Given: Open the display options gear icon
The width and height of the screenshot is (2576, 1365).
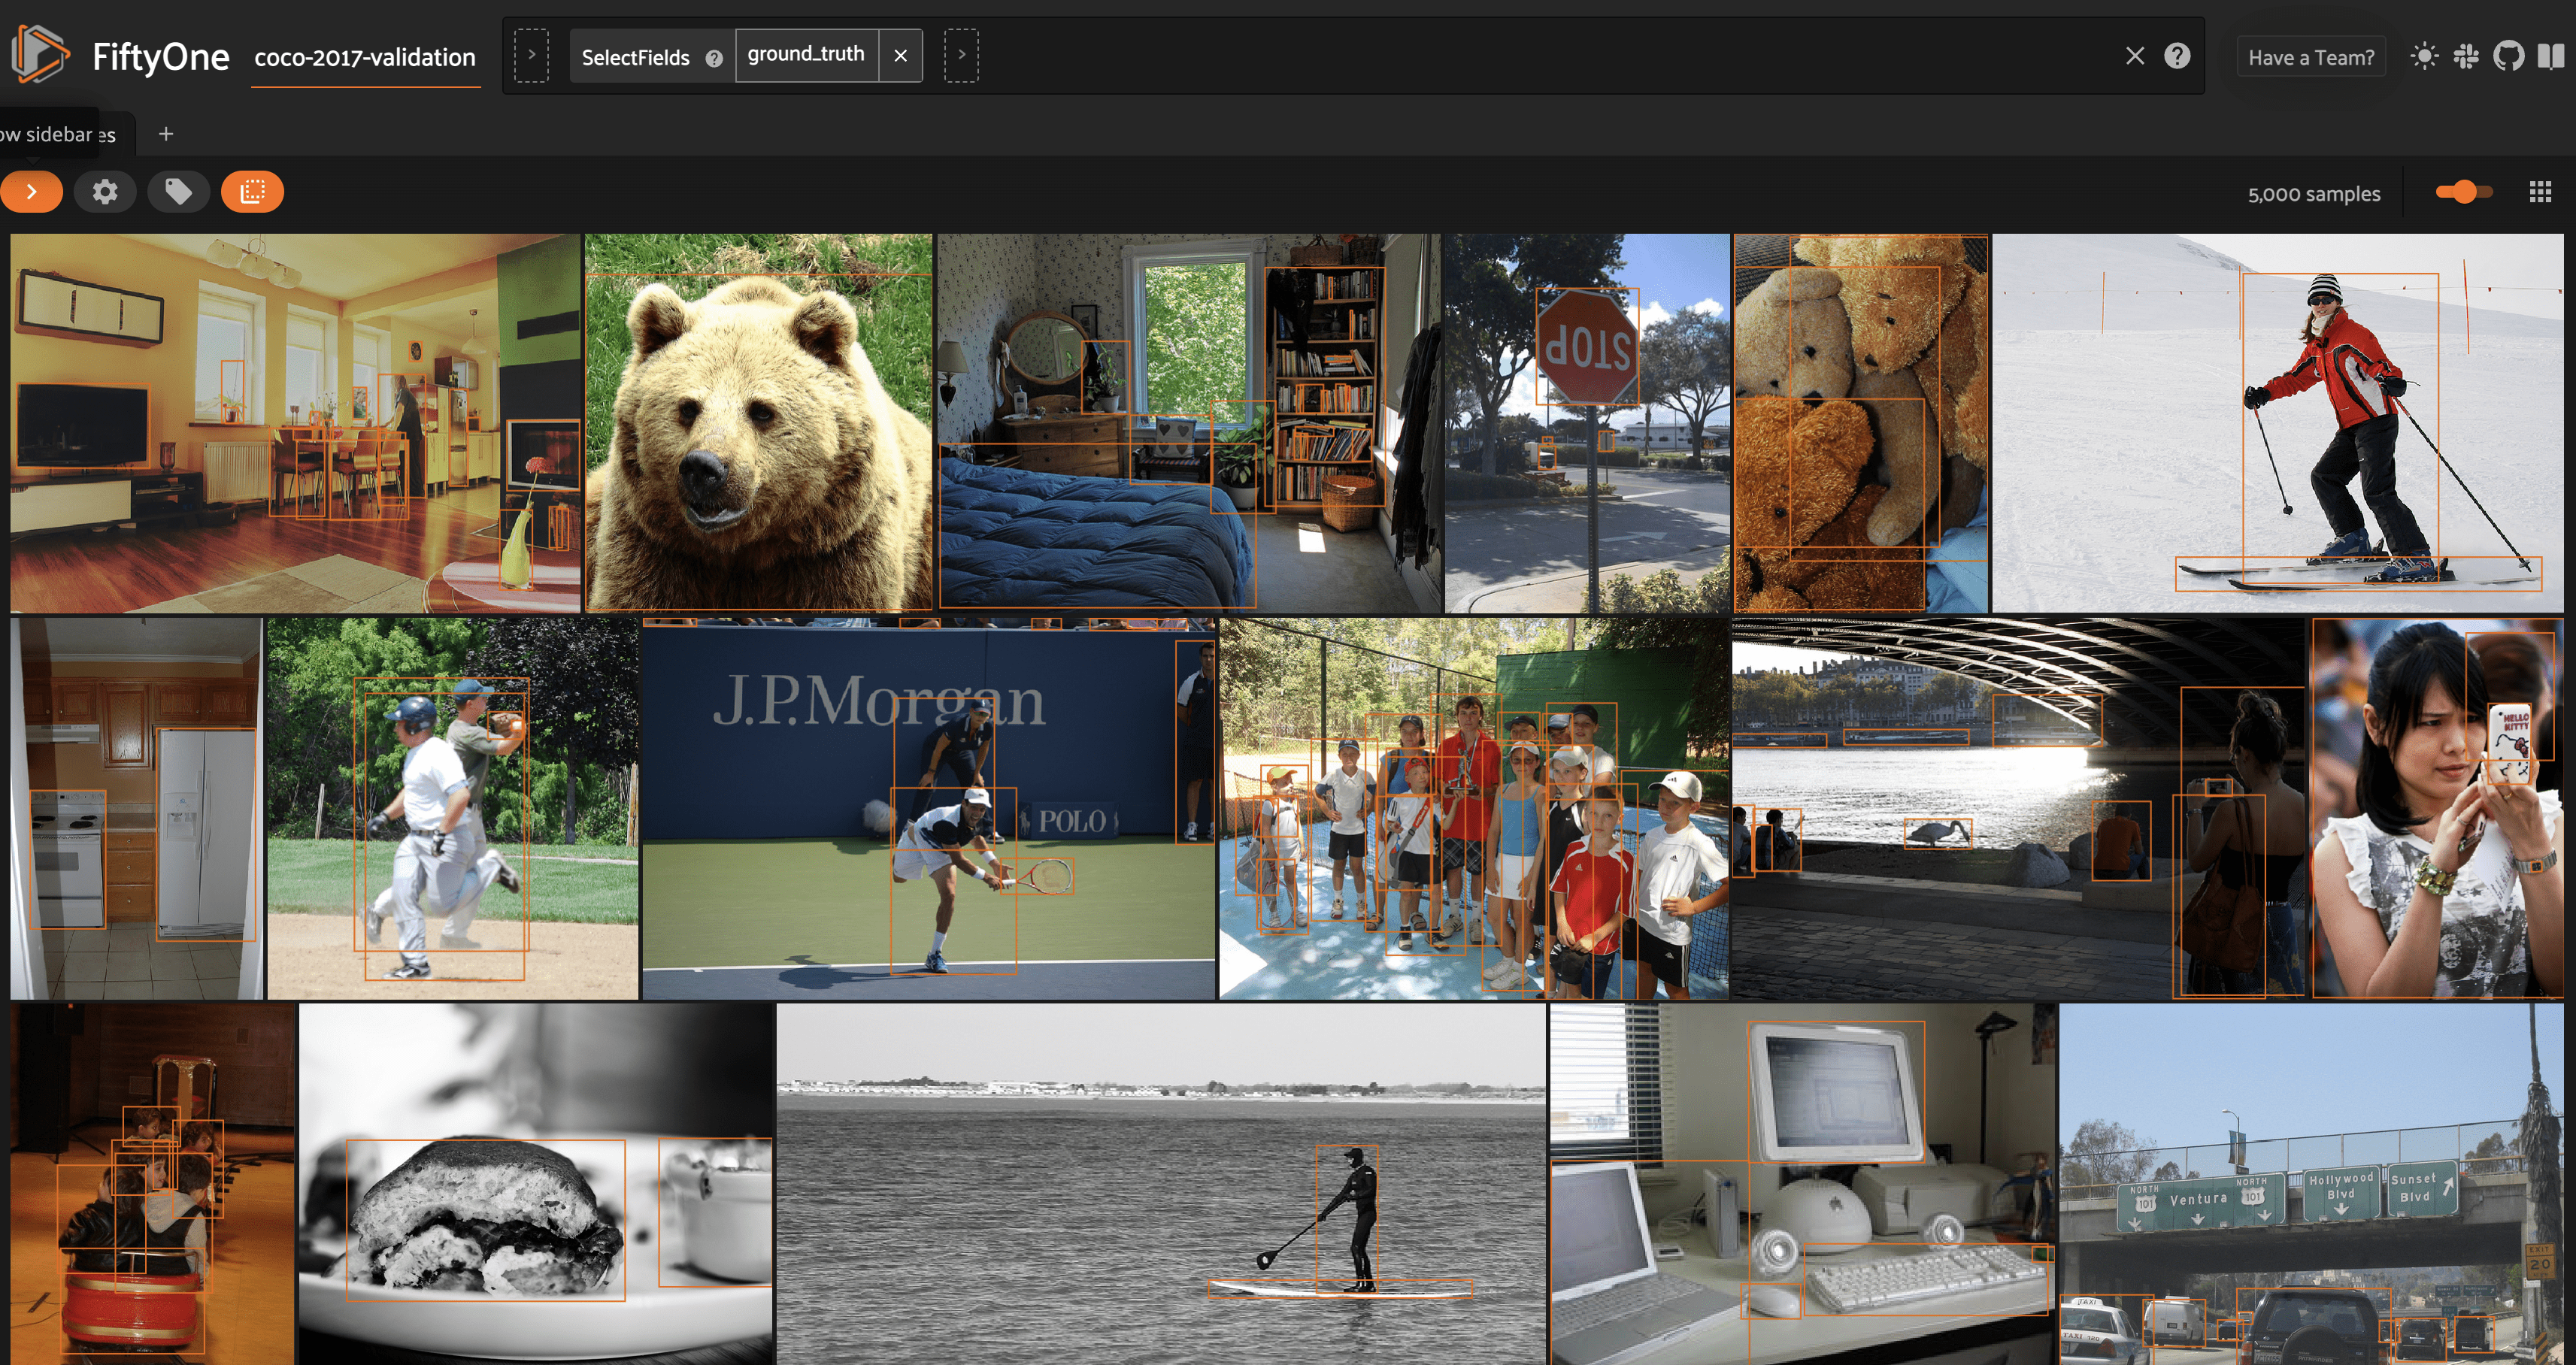Looking at the screenshot, I should click(x=105, y=191).
